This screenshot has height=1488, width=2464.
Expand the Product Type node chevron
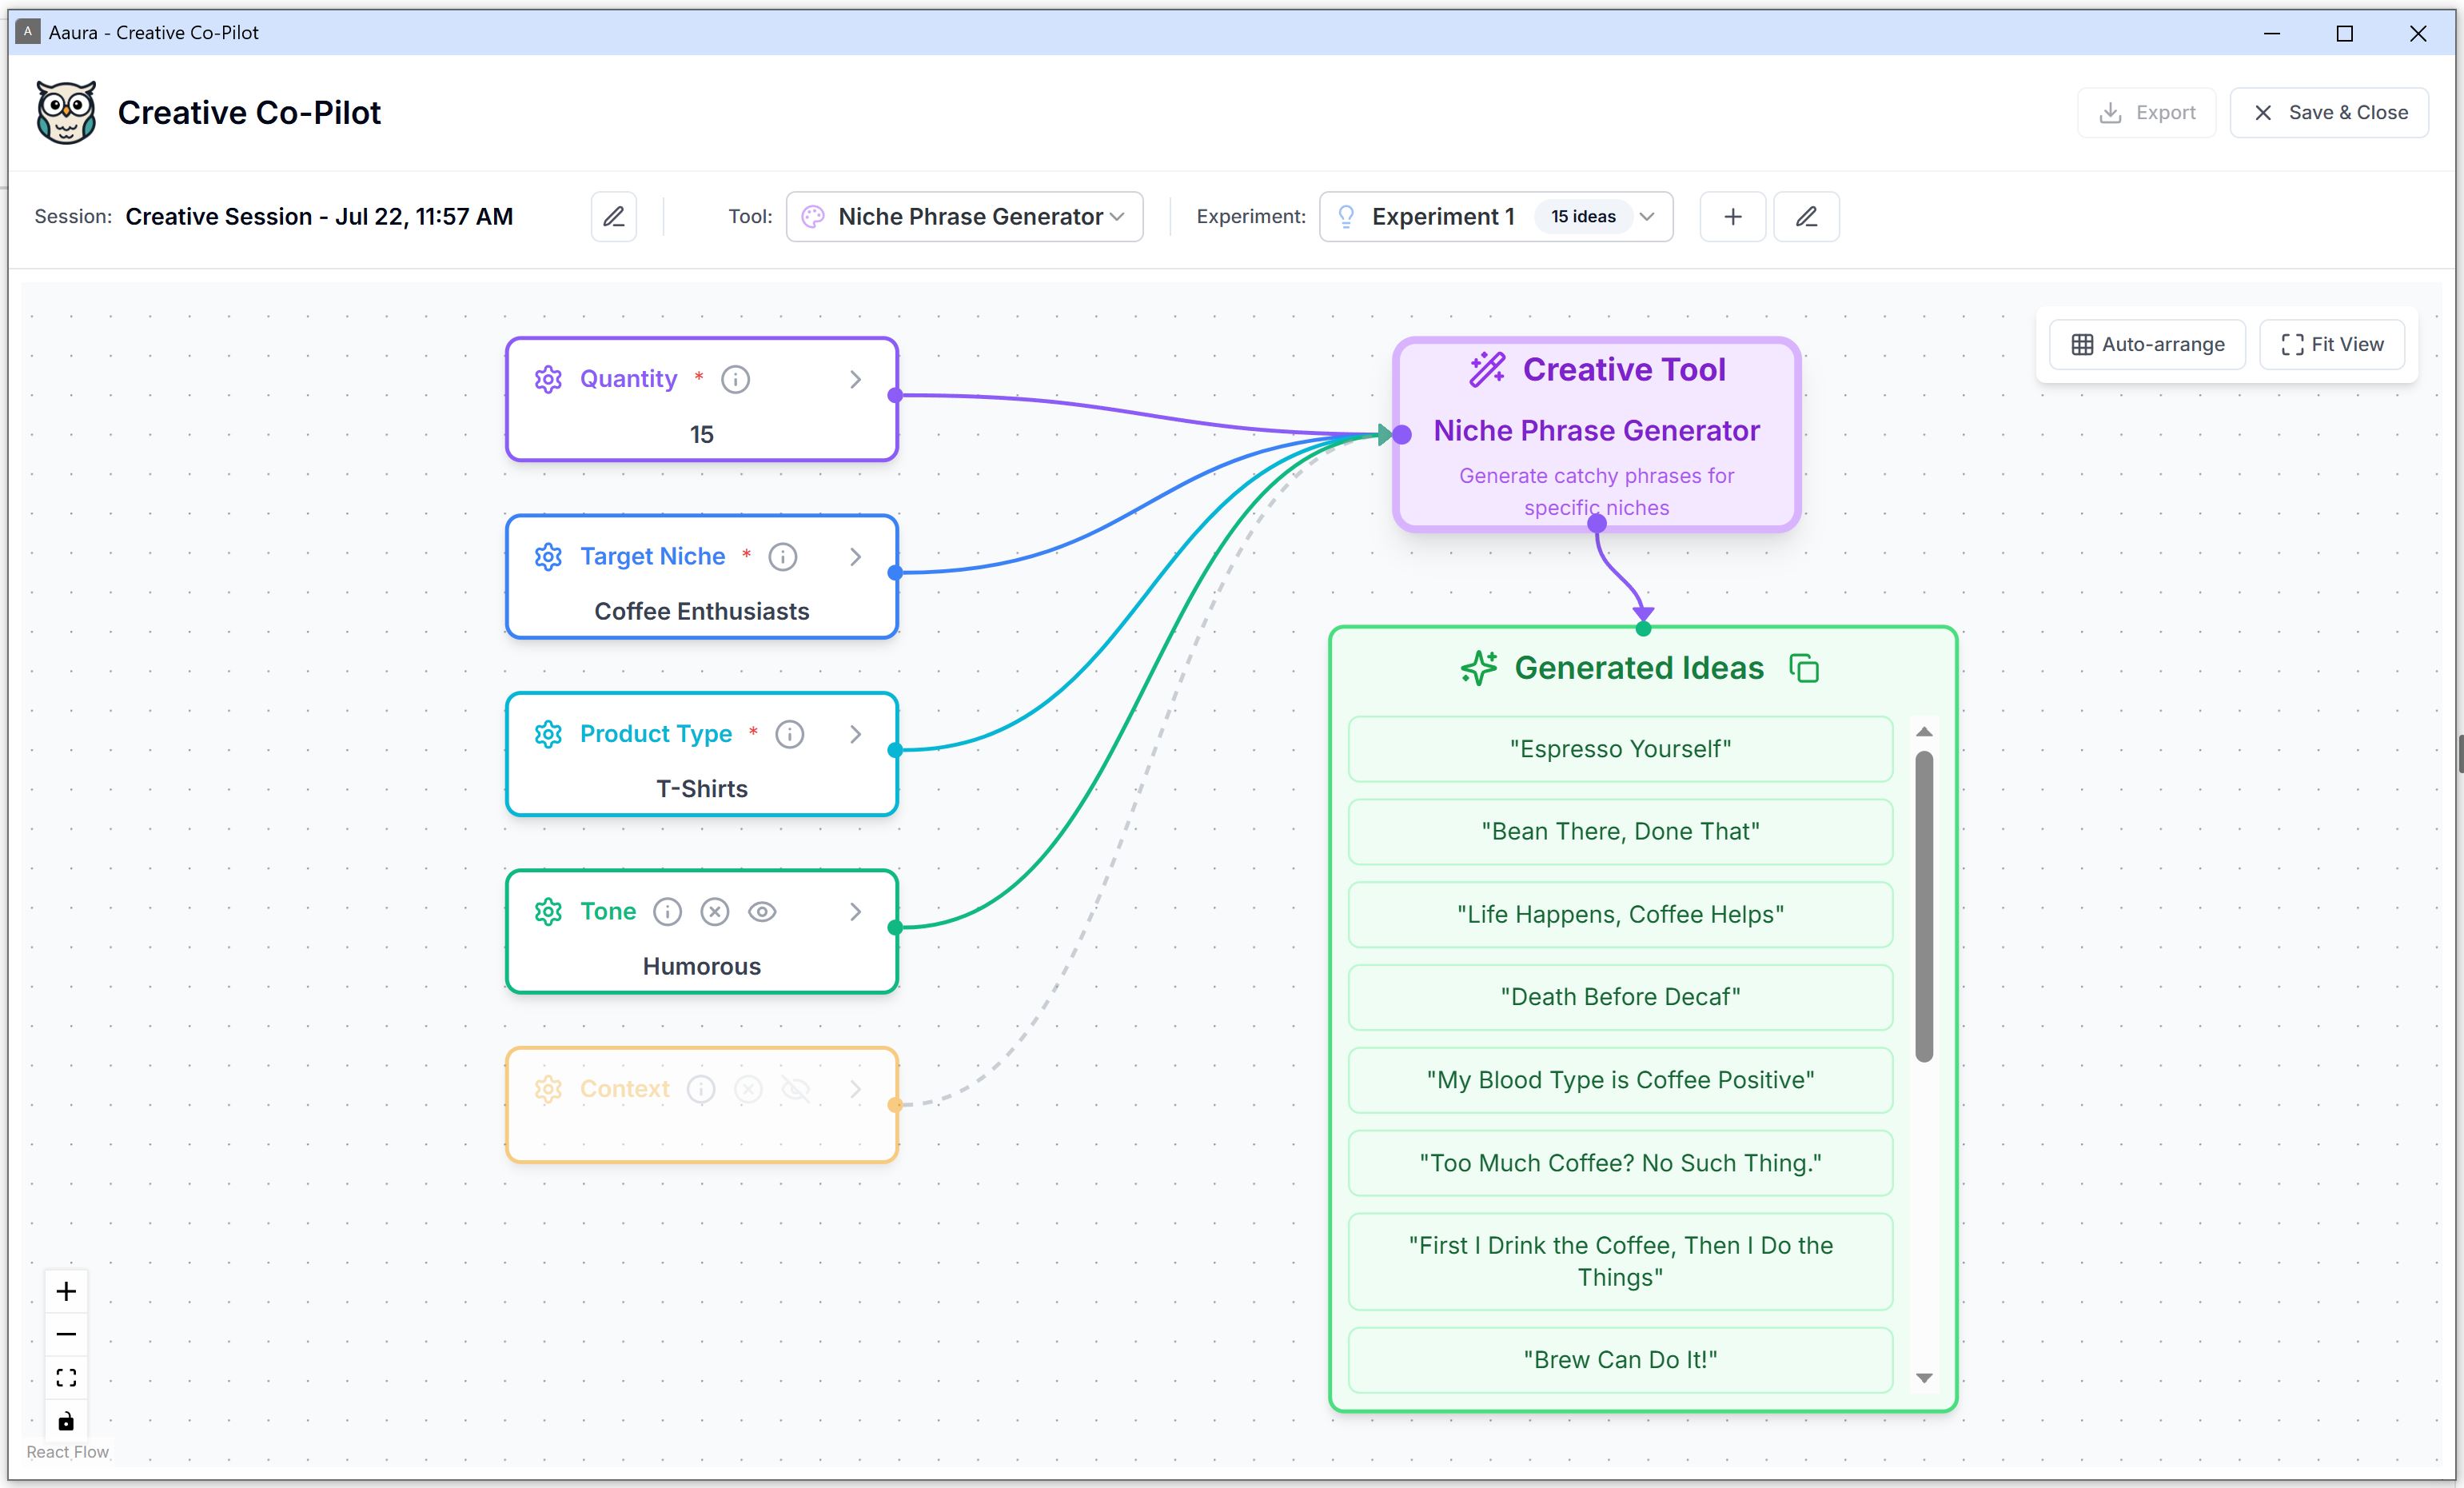coord(855,734)
